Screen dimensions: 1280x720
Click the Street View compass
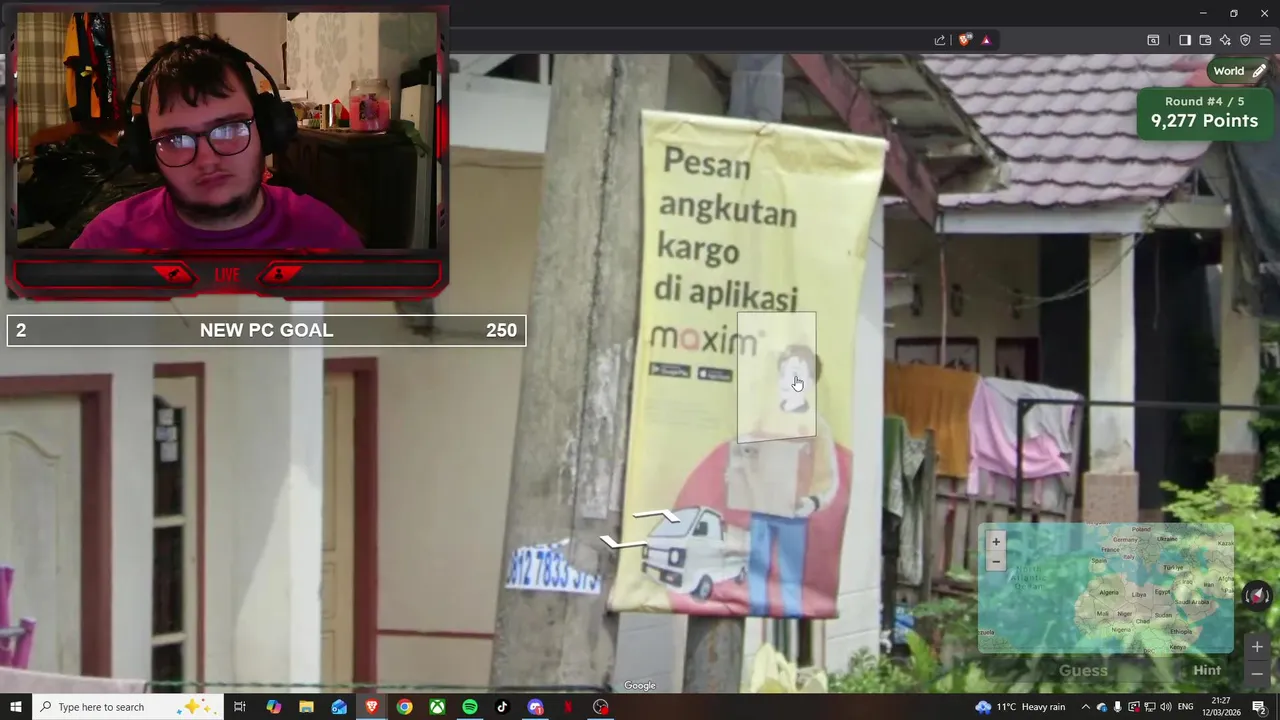click(x=1257, y=596)
